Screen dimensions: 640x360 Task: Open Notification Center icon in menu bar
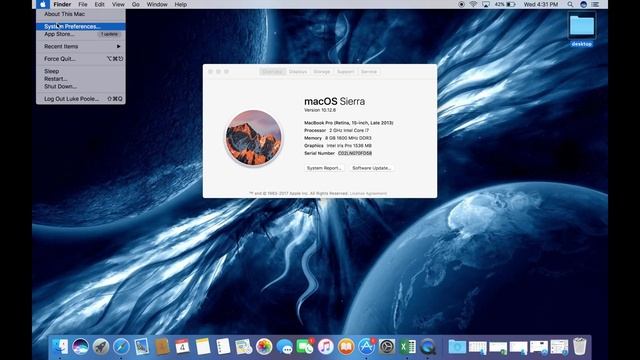tap(596, 4)
